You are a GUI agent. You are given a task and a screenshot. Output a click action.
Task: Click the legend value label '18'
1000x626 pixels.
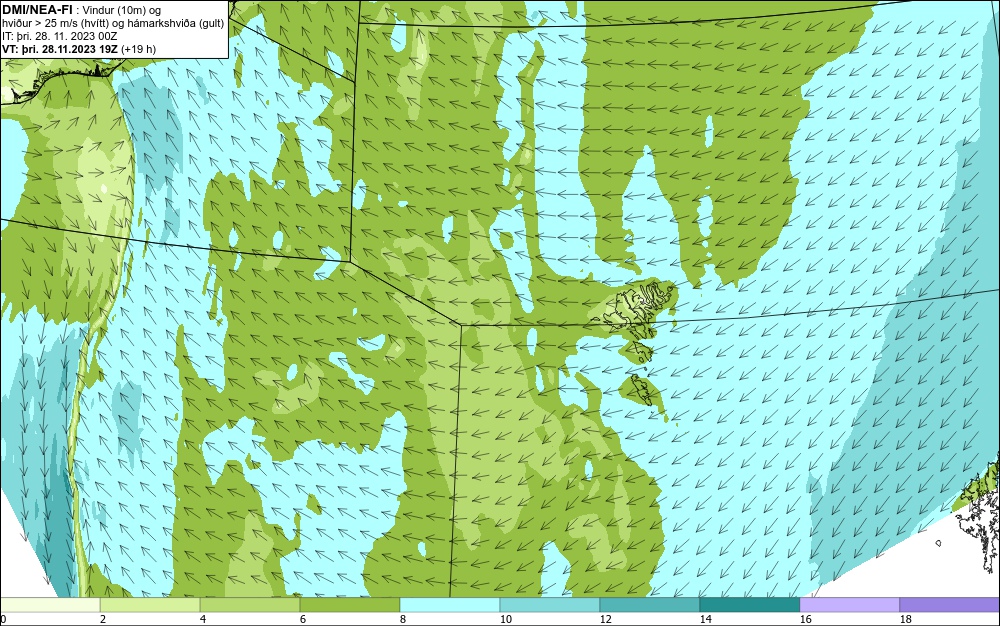click(905, 619)
